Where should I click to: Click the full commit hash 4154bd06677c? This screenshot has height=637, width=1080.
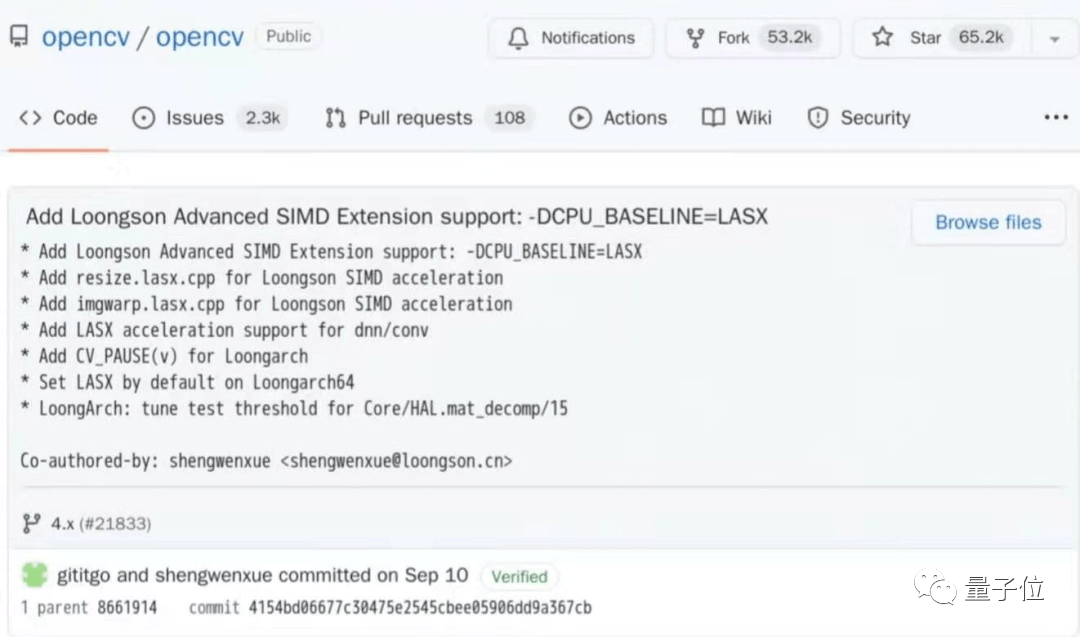point(420,608)
